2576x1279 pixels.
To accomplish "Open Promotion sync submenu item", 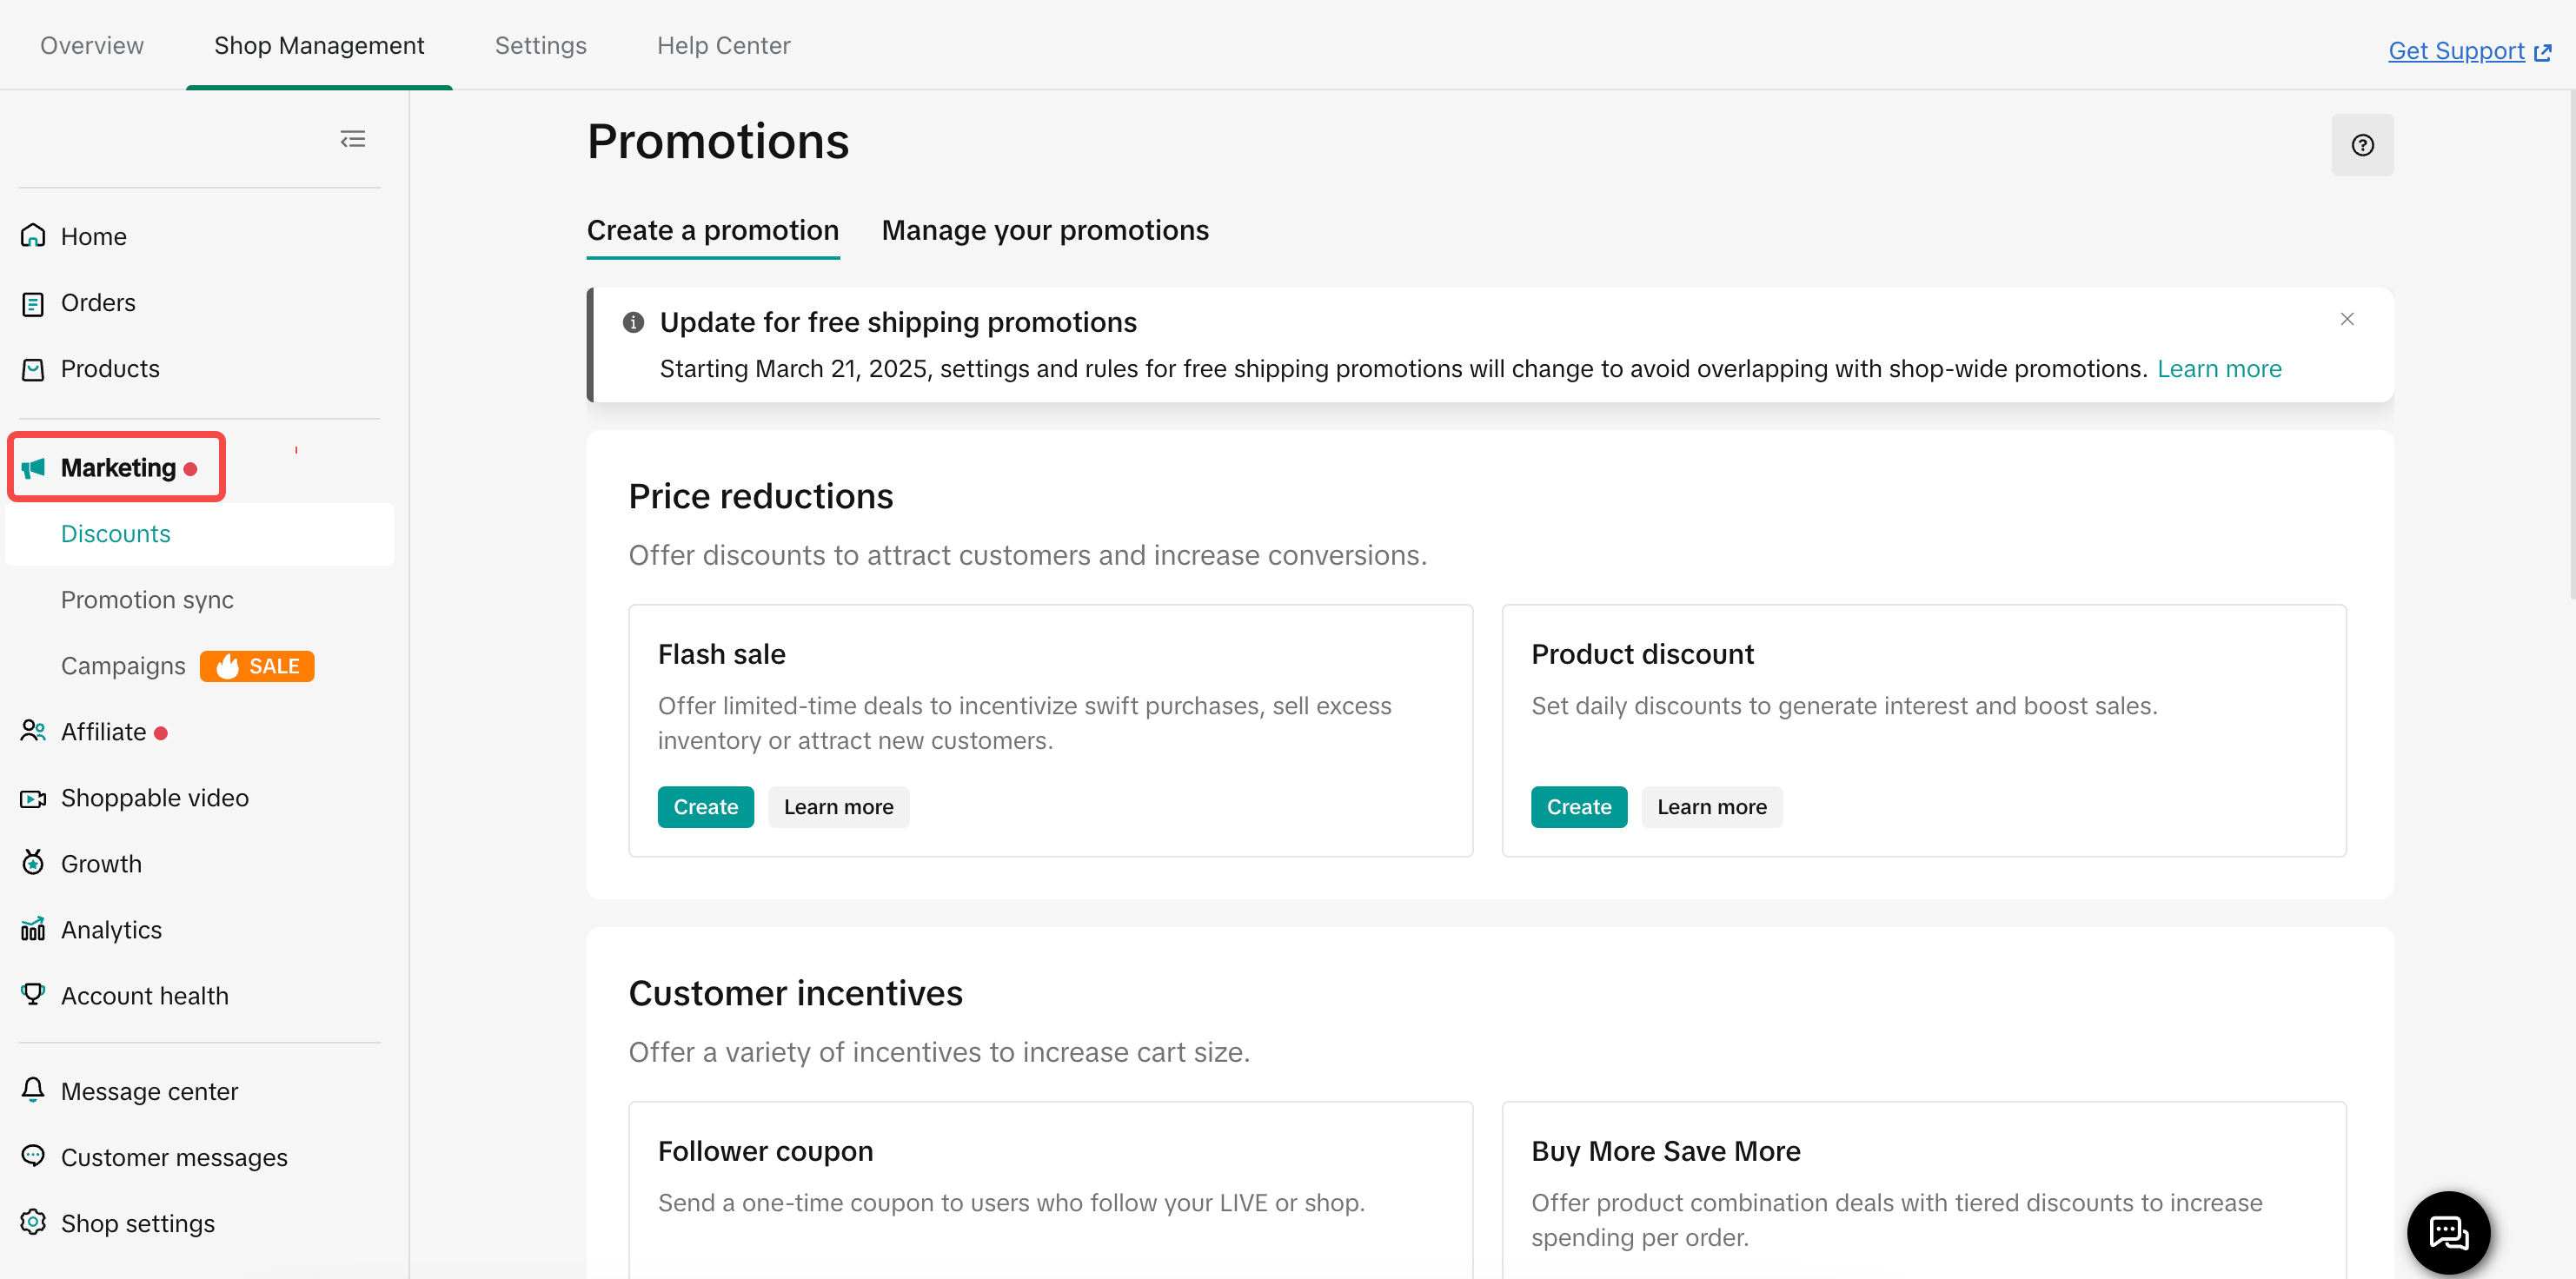I will point(147,600).
